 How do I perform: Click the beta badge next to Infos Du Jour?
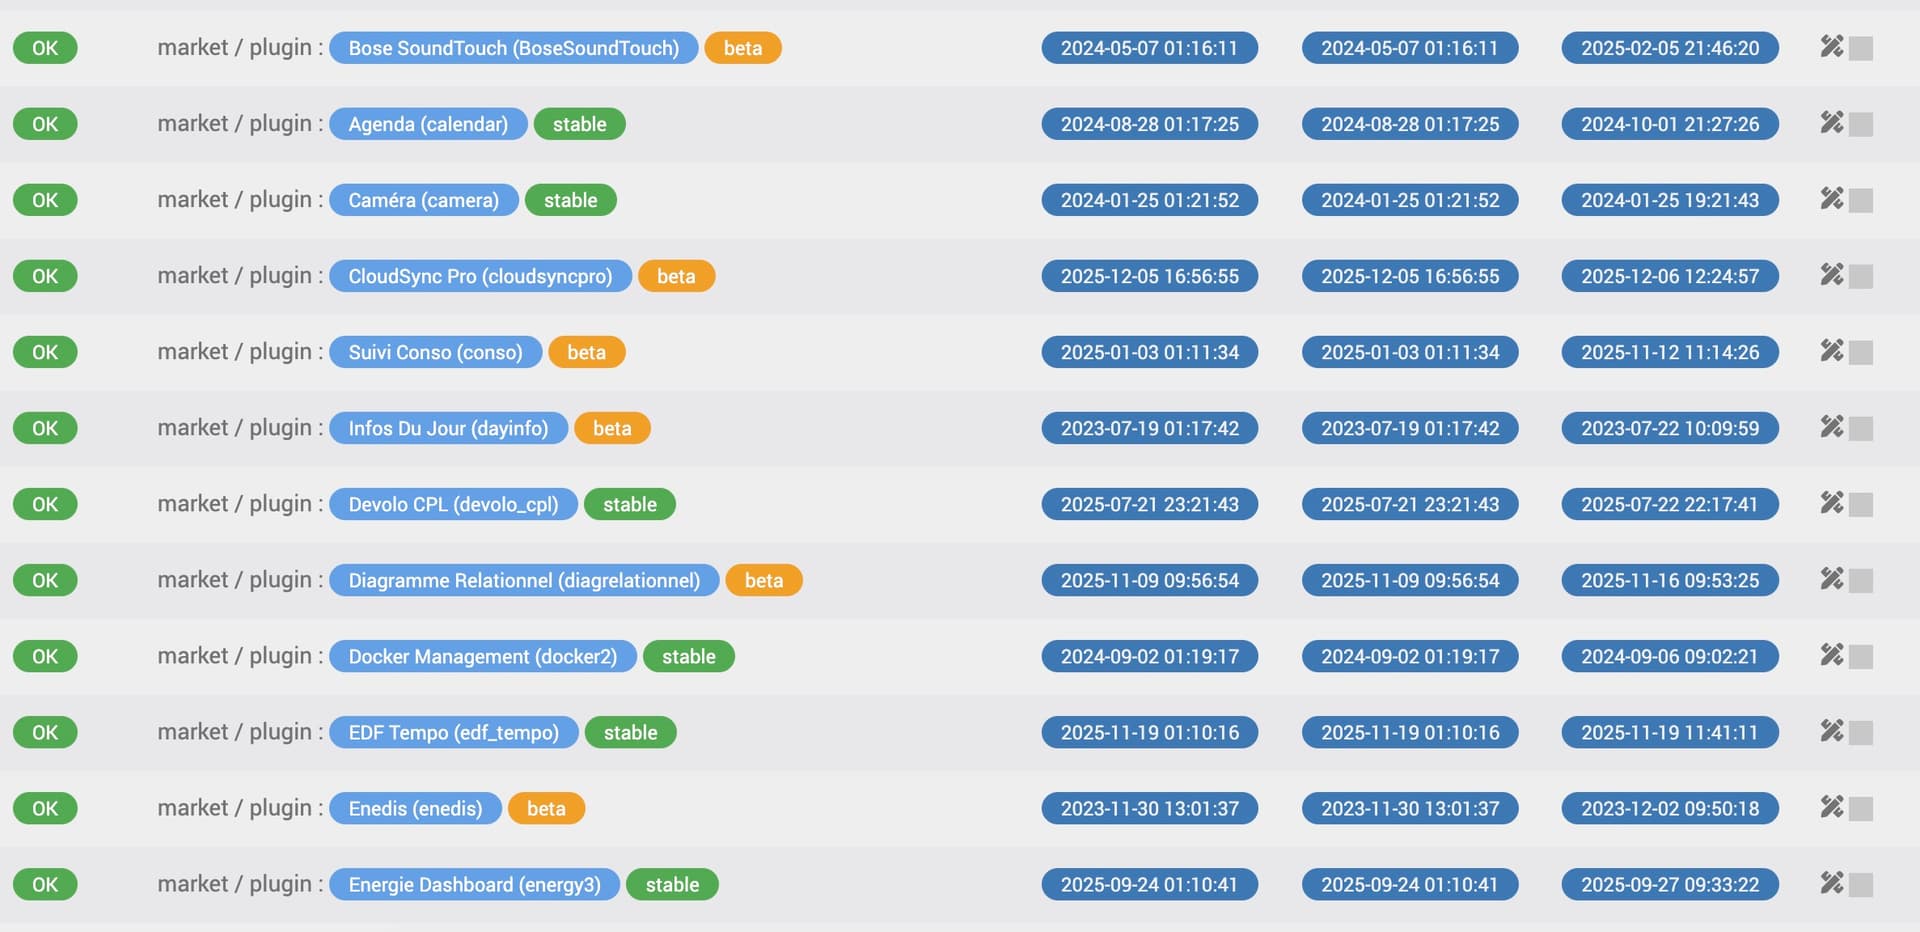(612, 428)
